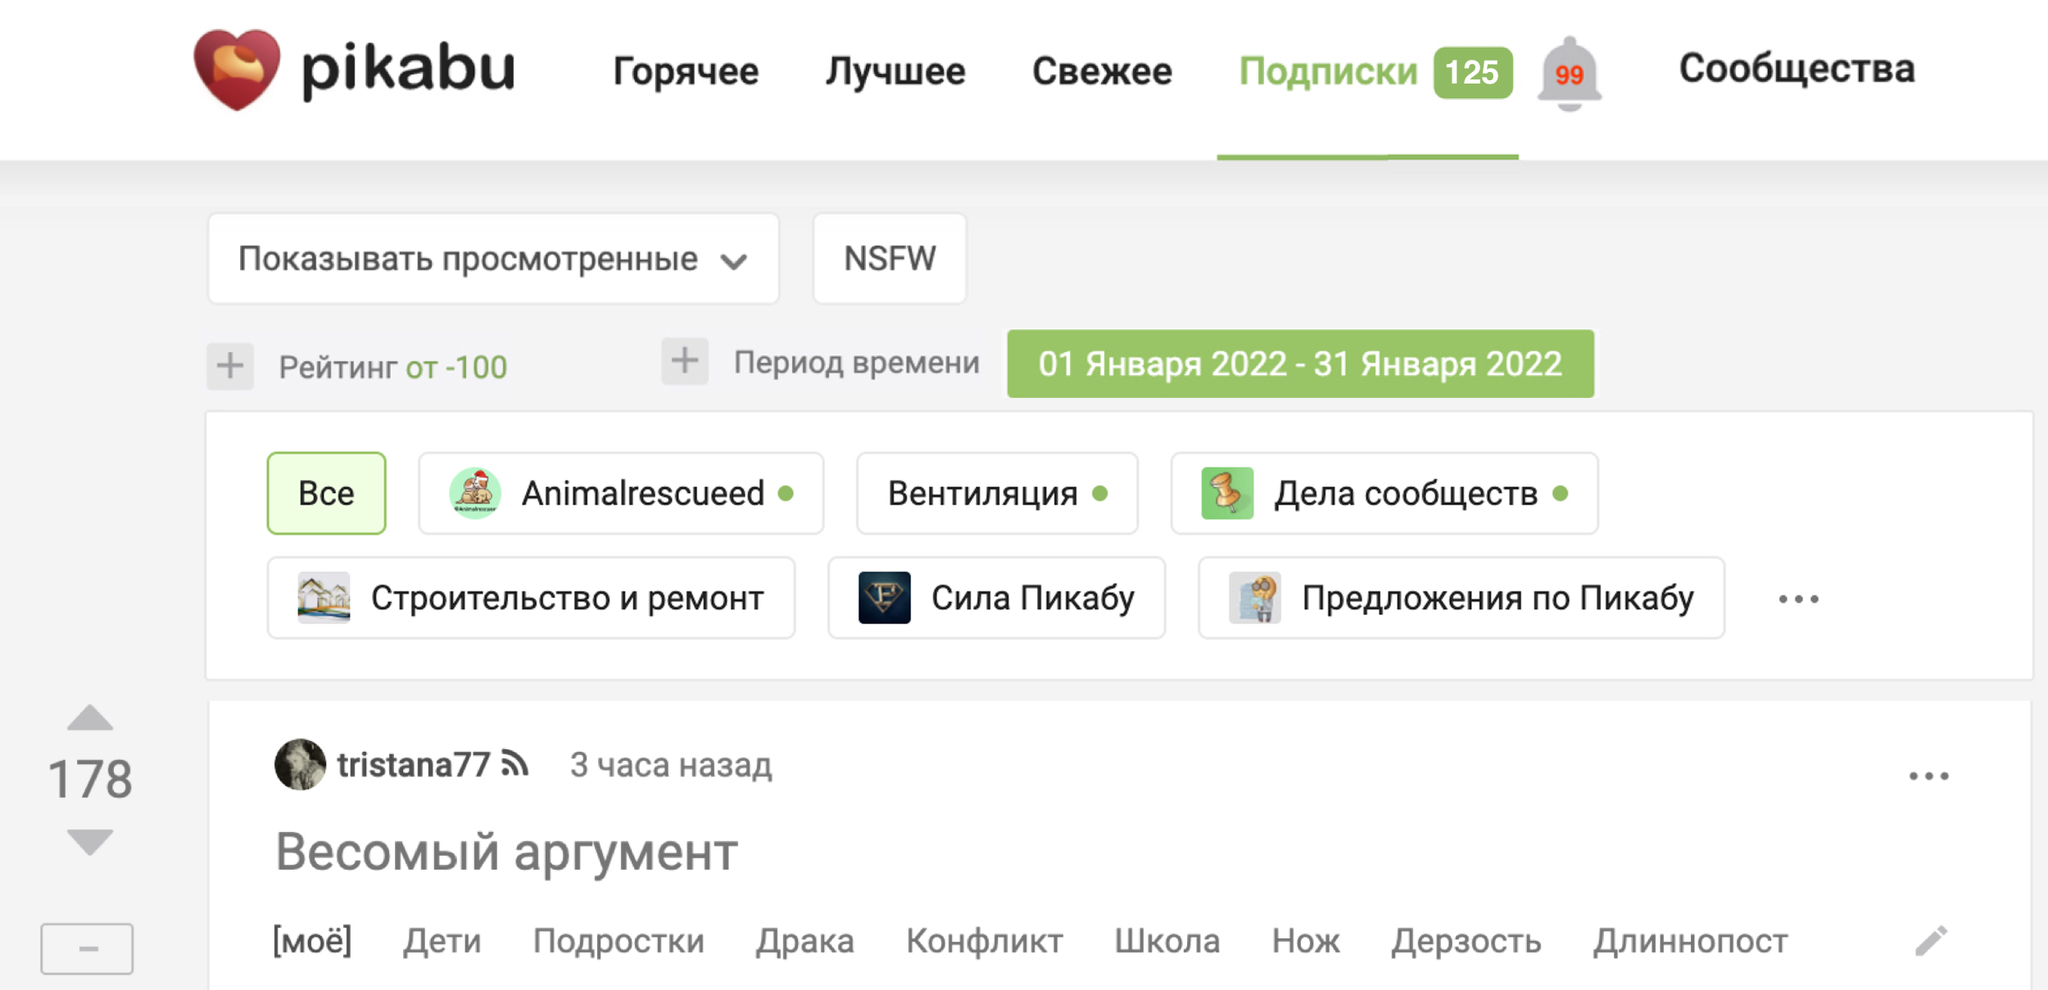Go to the Сообщества section

tap(1796, 69)
